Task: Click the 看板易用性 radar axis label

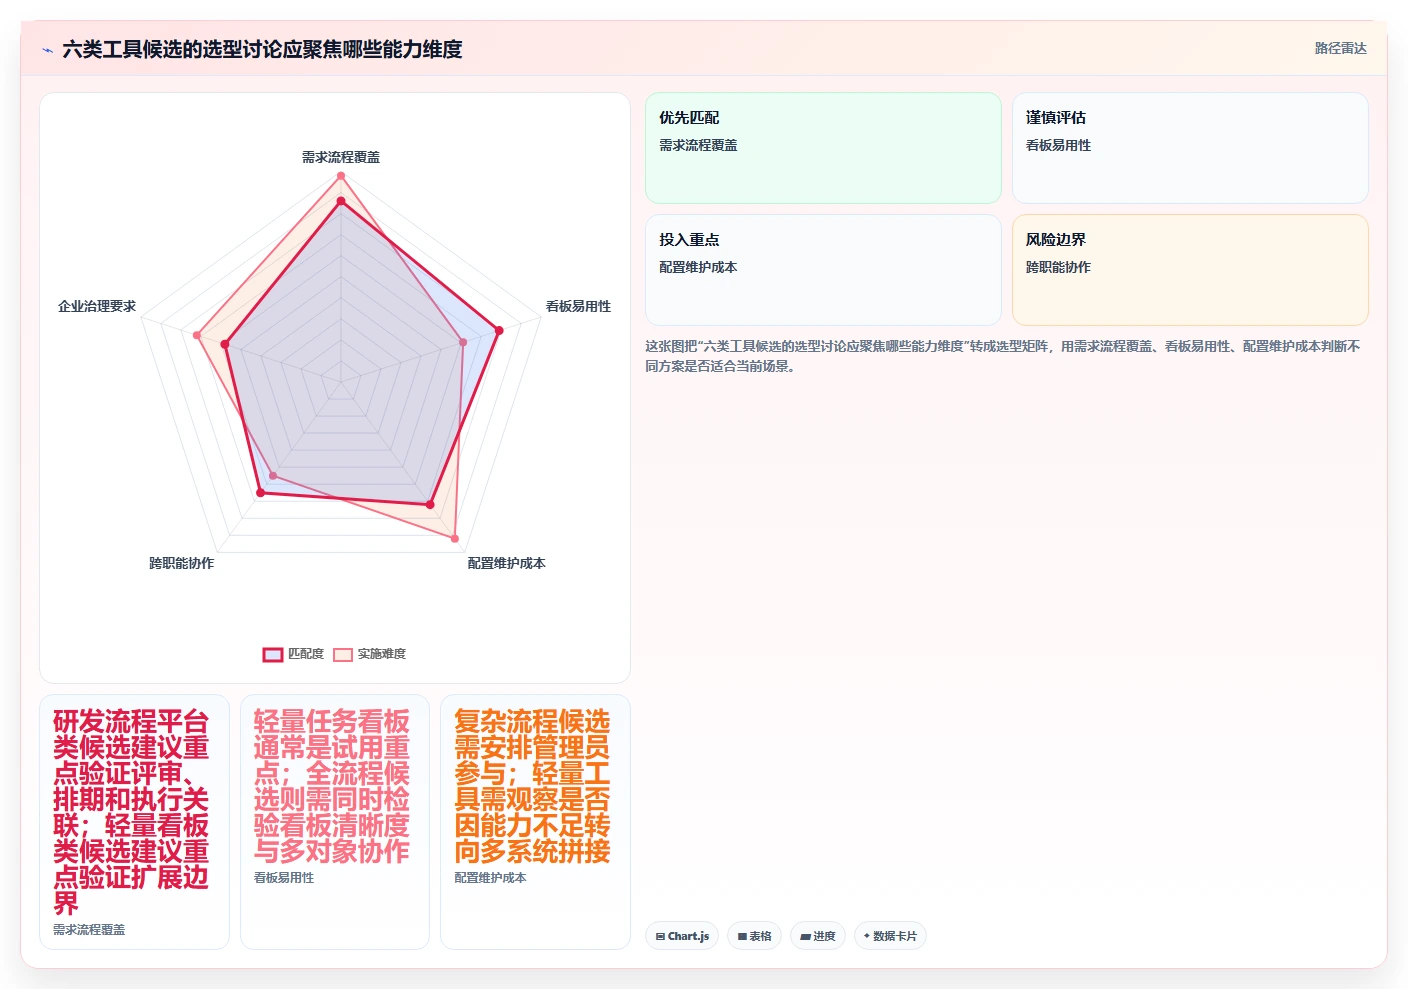Action: click(578, 306)
